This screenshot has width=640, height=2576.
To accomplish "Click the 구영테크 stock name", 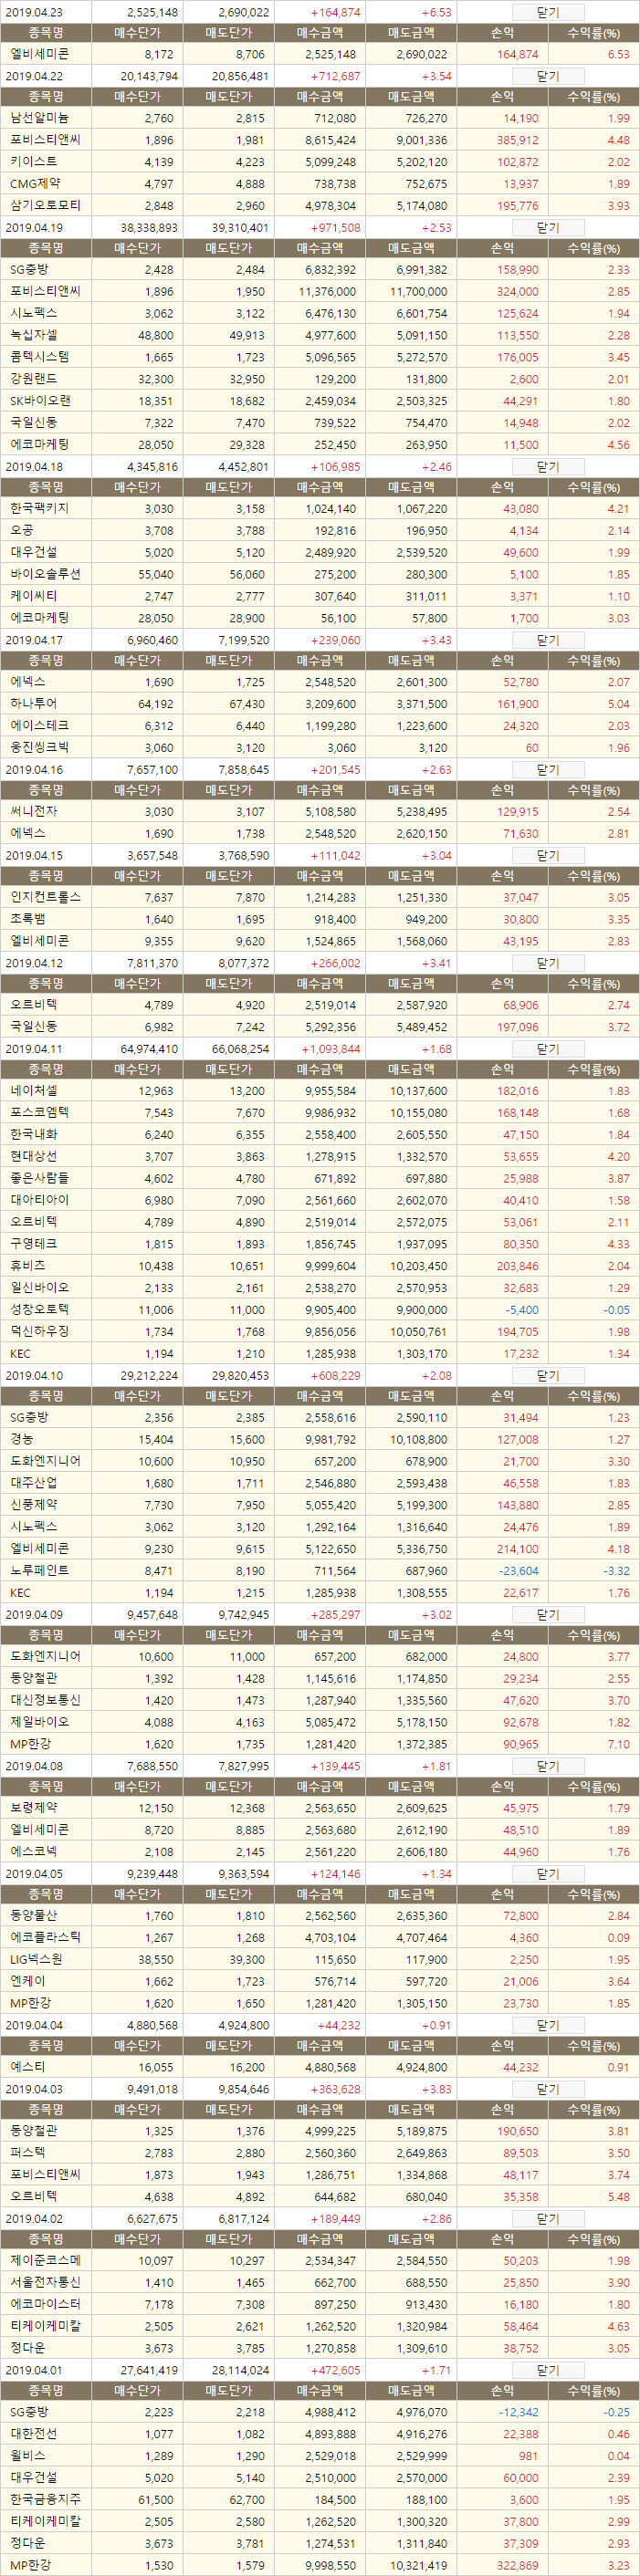I will click(33, 1243).
